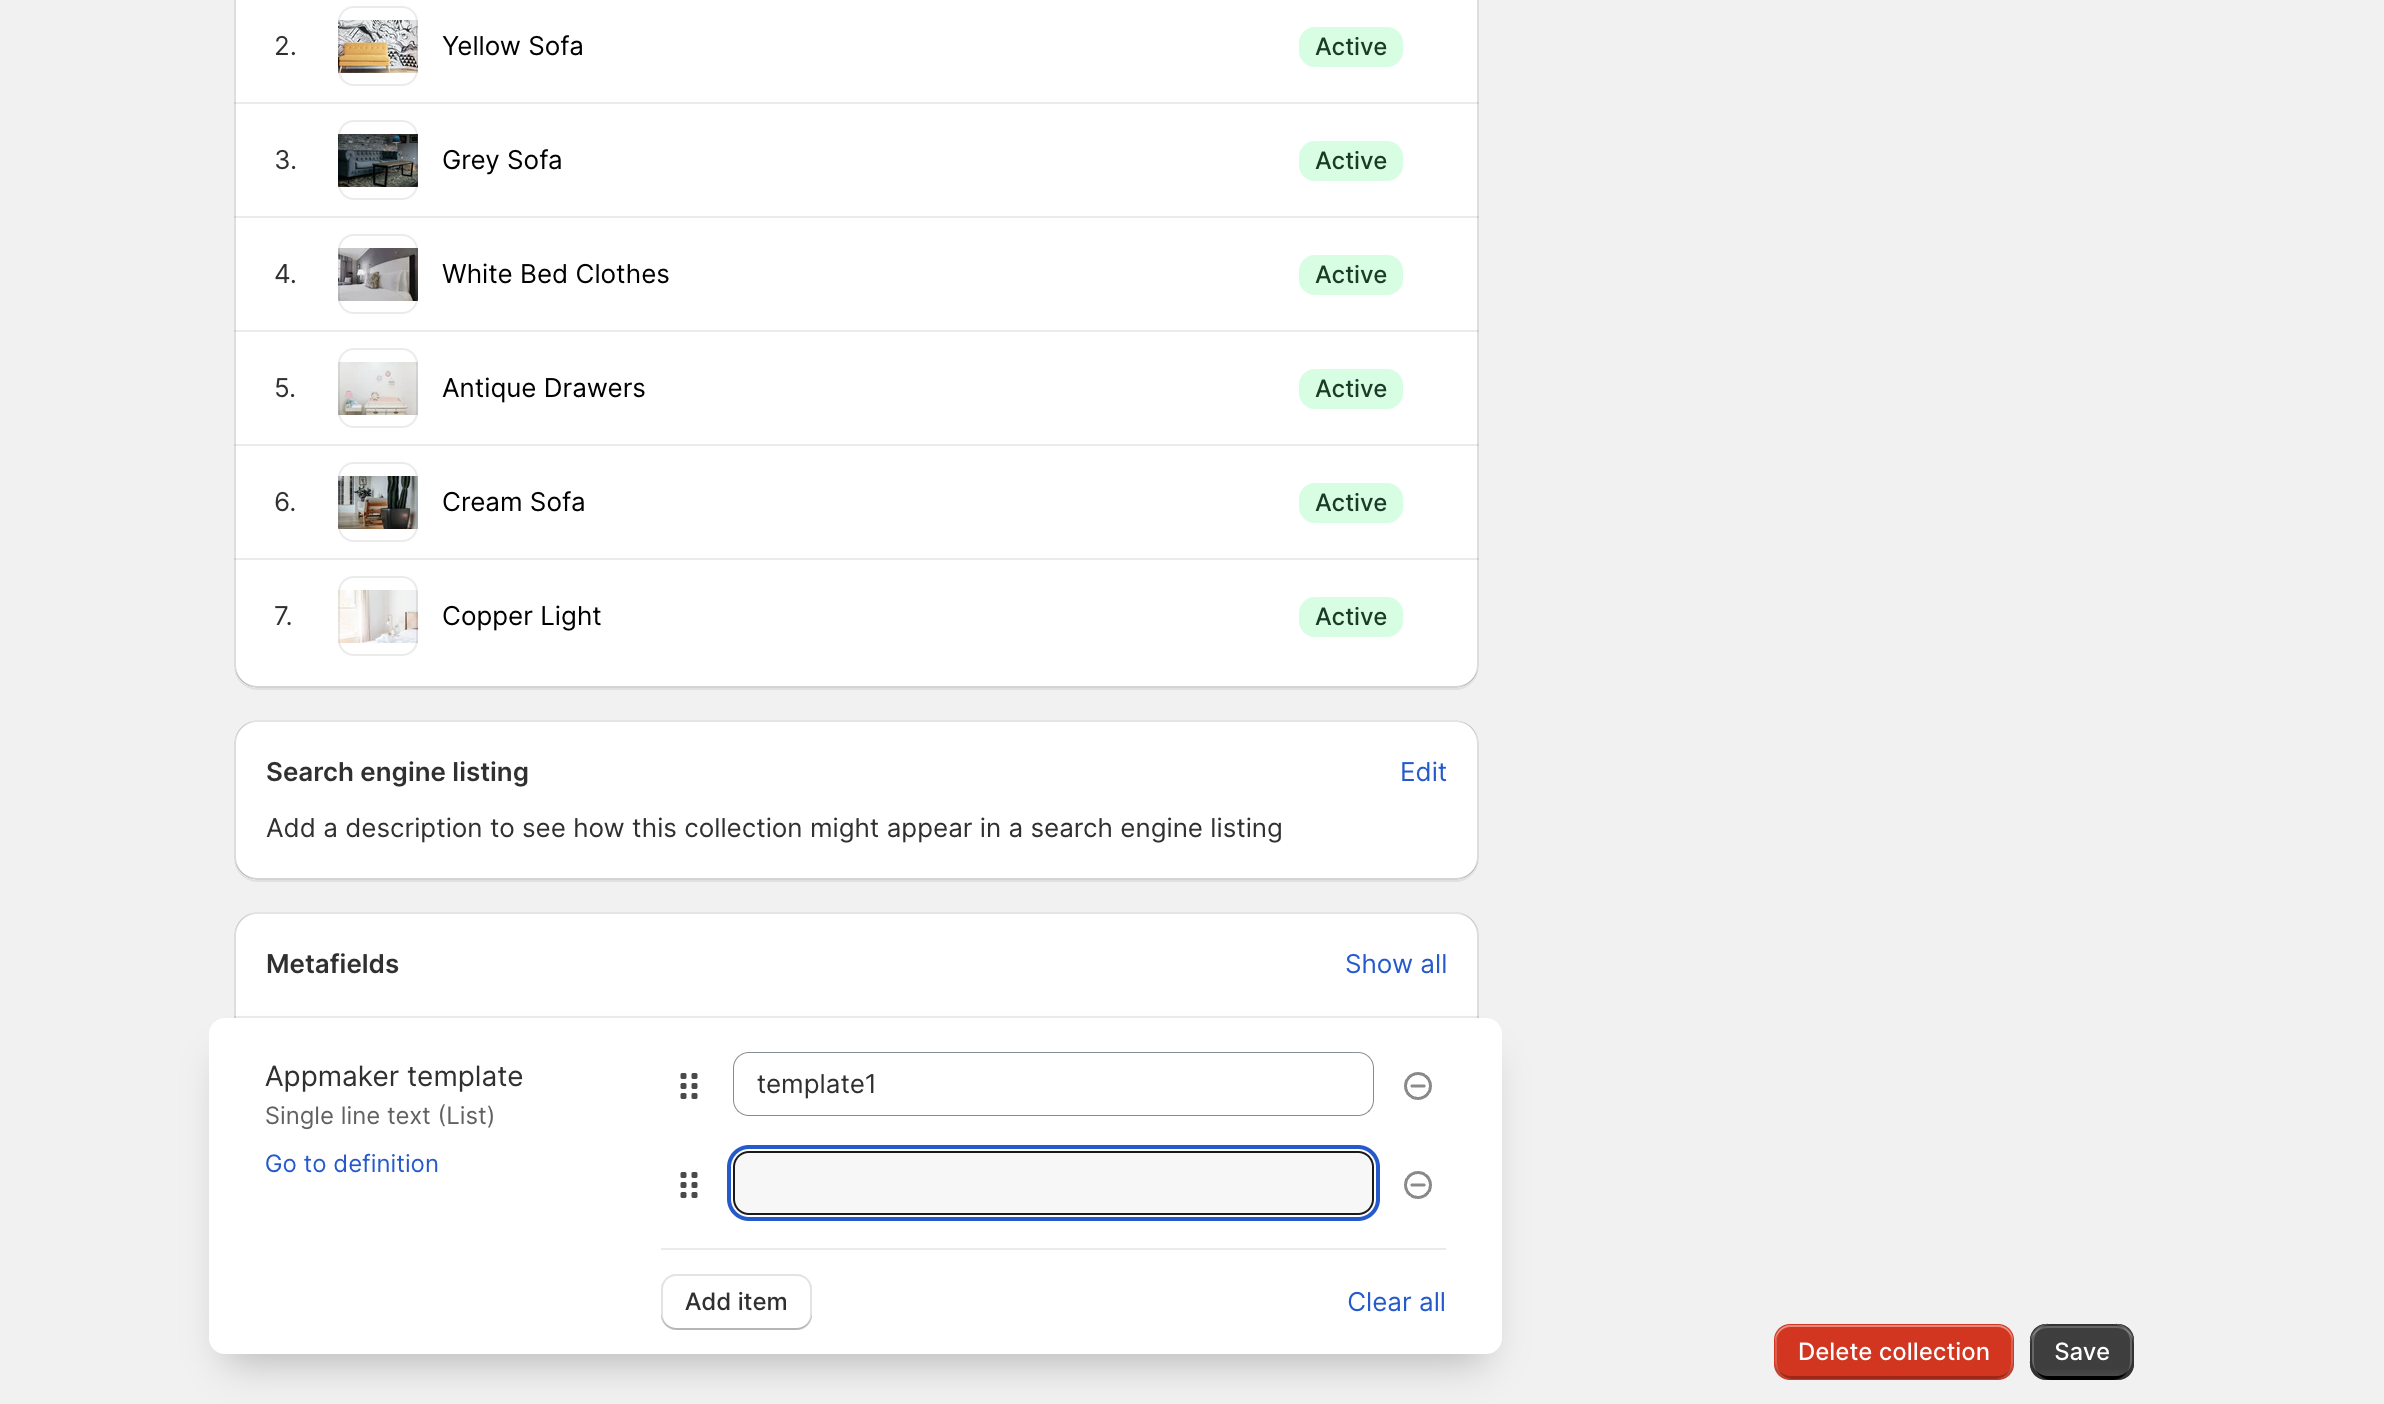Open the Copper Light product thumbnail
Screen dimensions: 2384x1404
(377, 616)
